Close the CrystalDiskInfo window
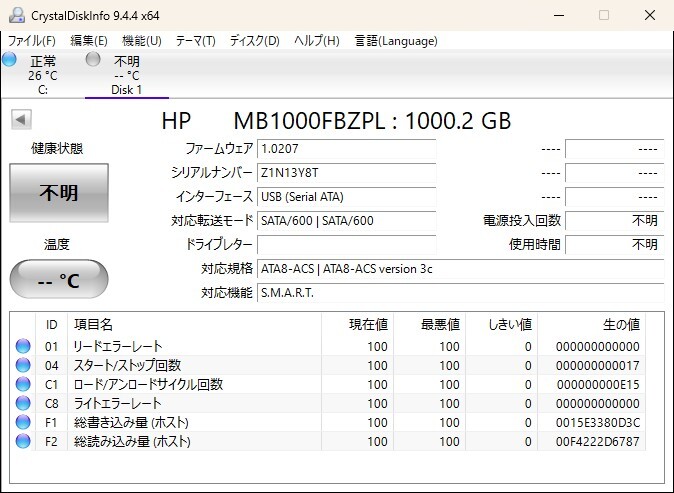 (650, 15)
